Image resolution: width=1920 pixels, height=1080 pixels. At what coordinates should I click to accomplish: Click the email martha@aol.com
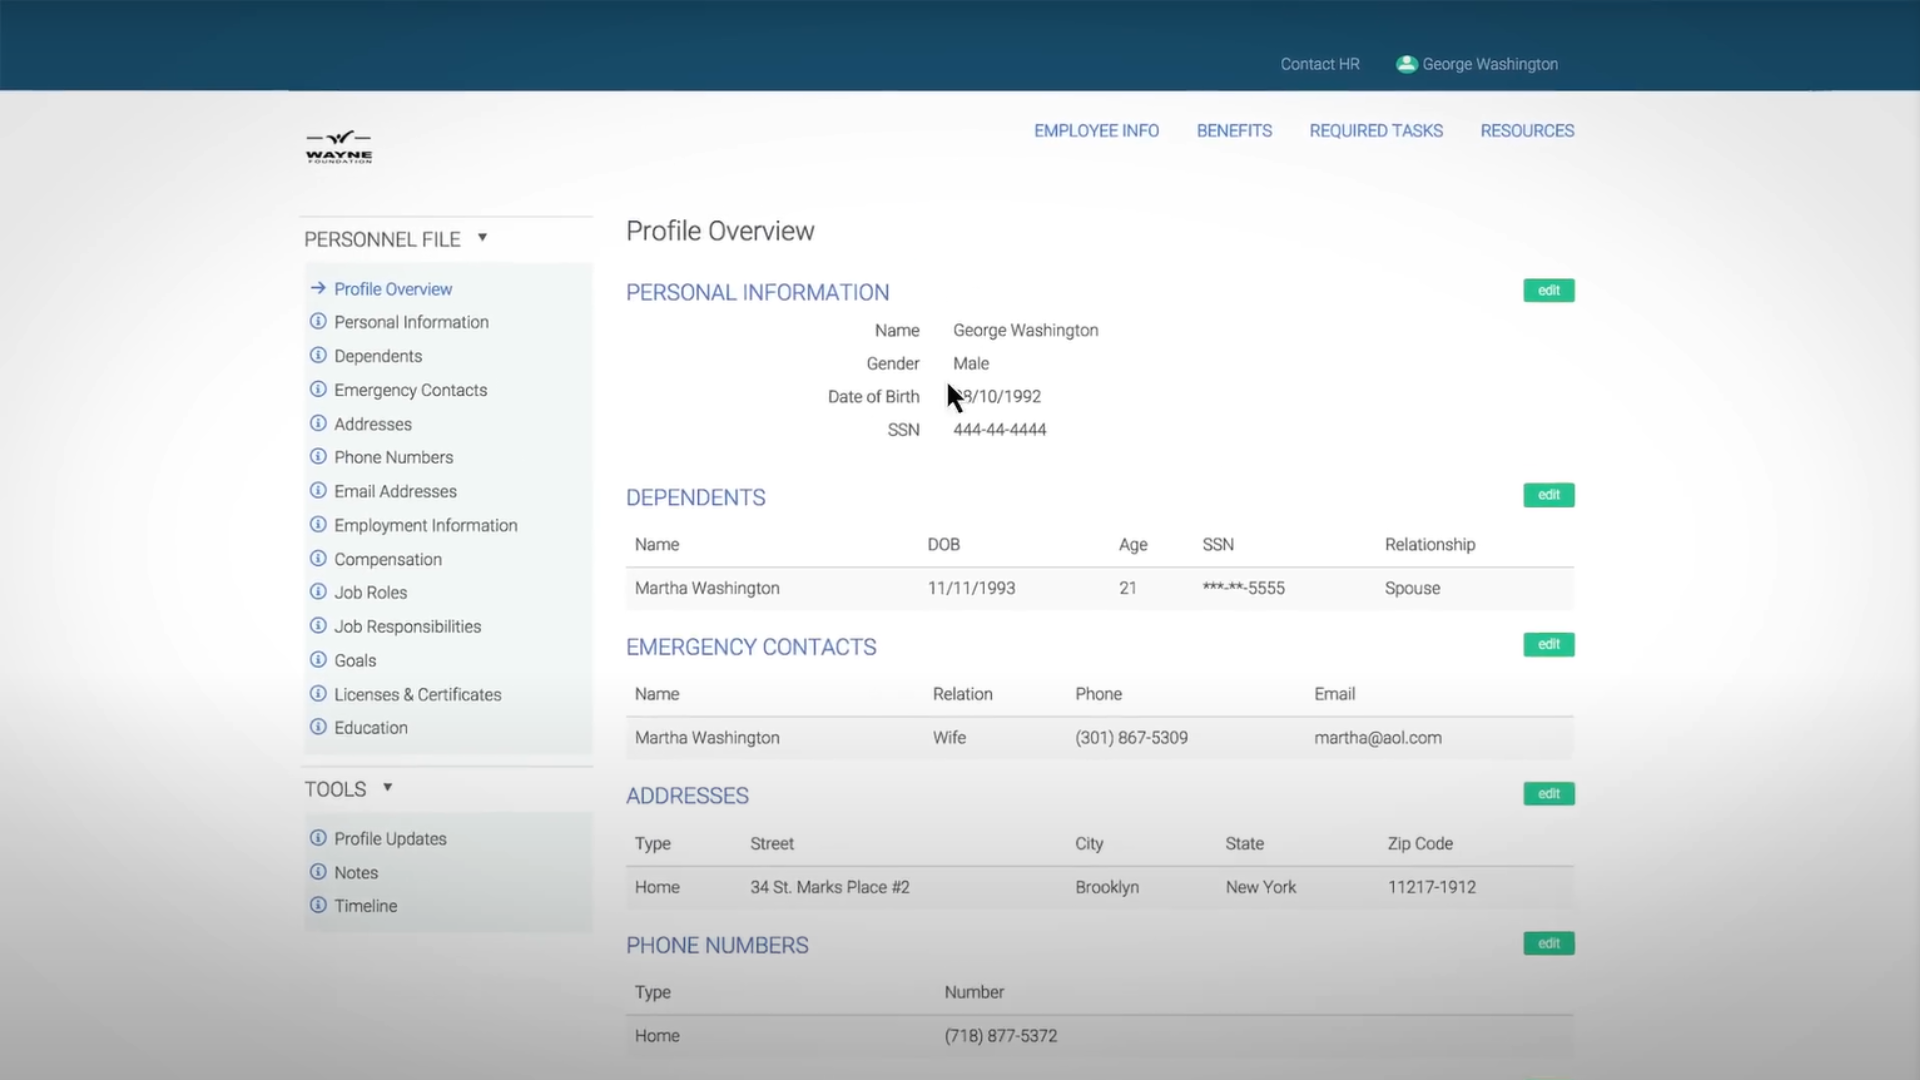coord(1378,737)
